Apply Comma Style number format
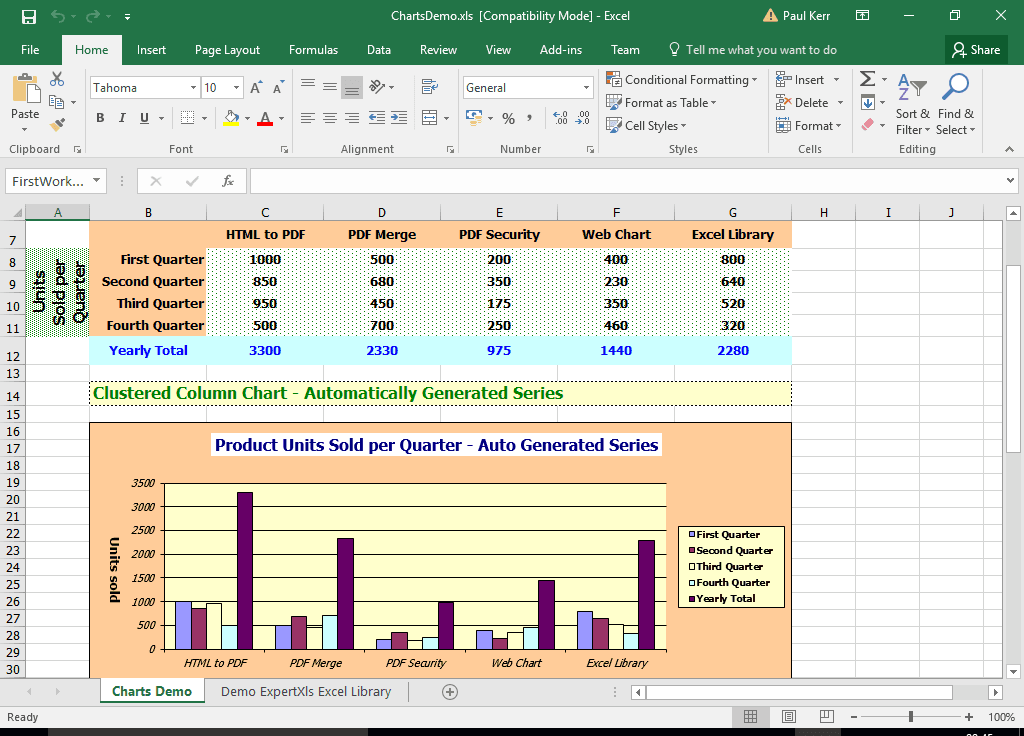The width and height of the screenshot is (1024, 736). coord(529,118)
